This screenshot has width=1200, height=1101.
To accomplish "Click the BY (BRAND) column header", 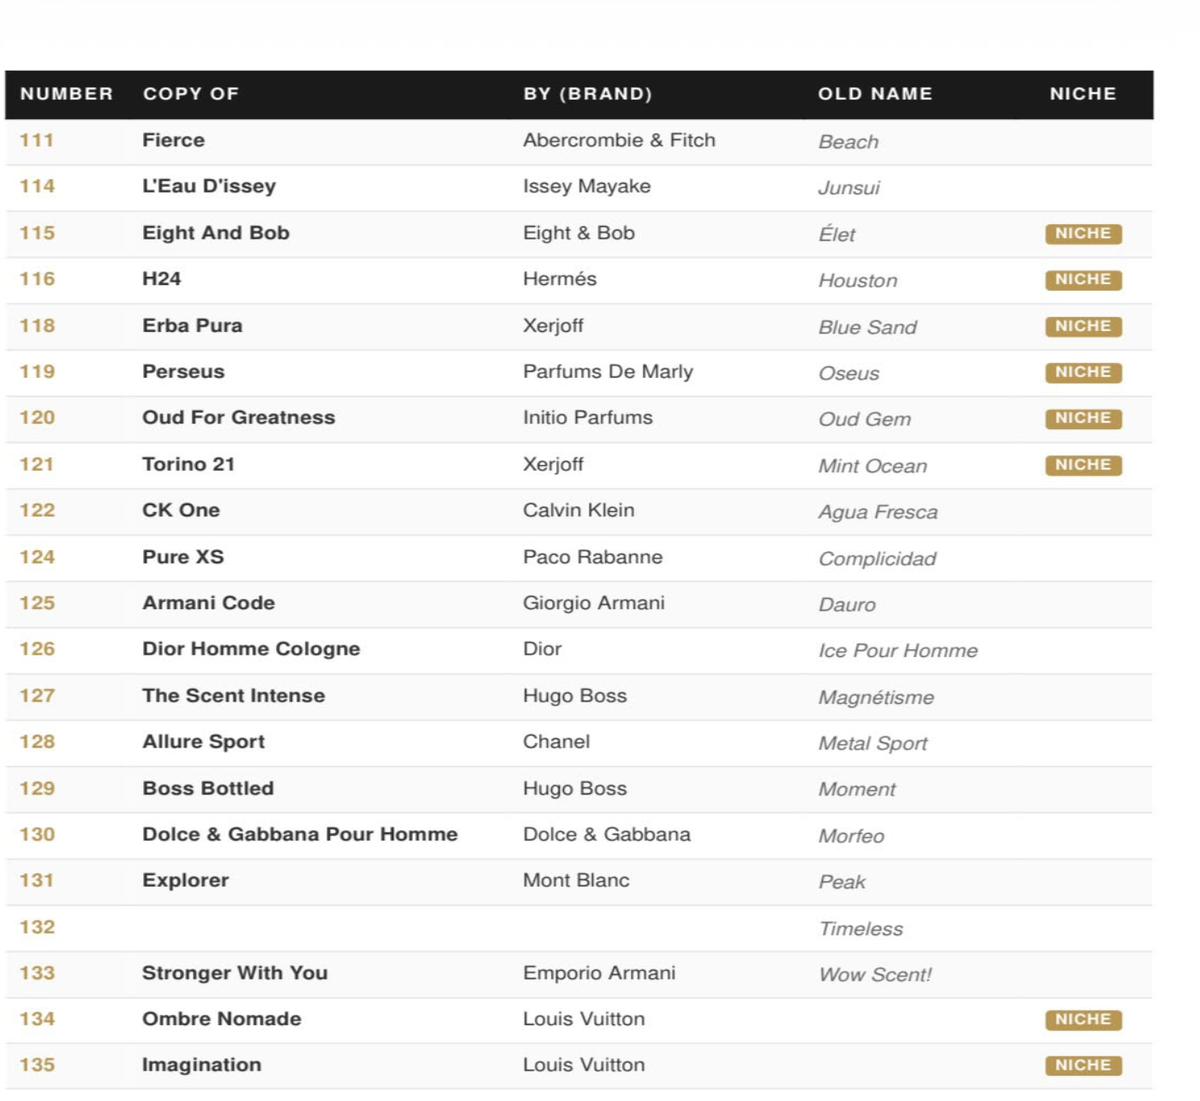I will point(588,94).
